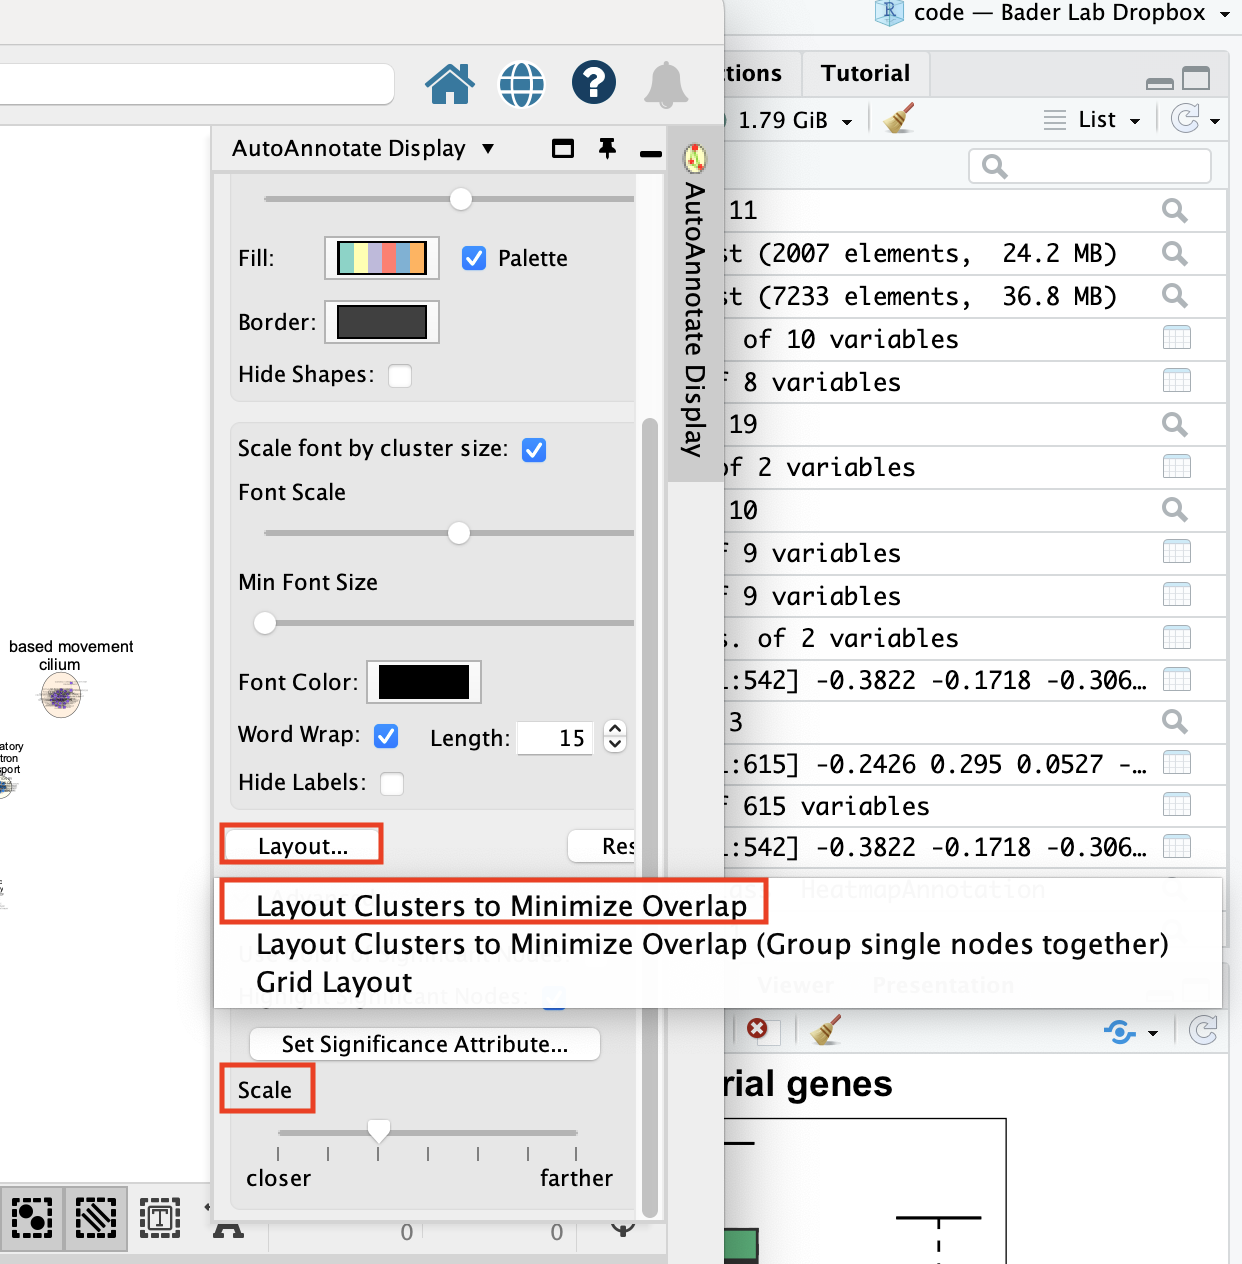This screenshot has height=1264, width=1242.
Task: Expand the 1.79 GiB memory usage menu
Action: click(x=795, y=120)
